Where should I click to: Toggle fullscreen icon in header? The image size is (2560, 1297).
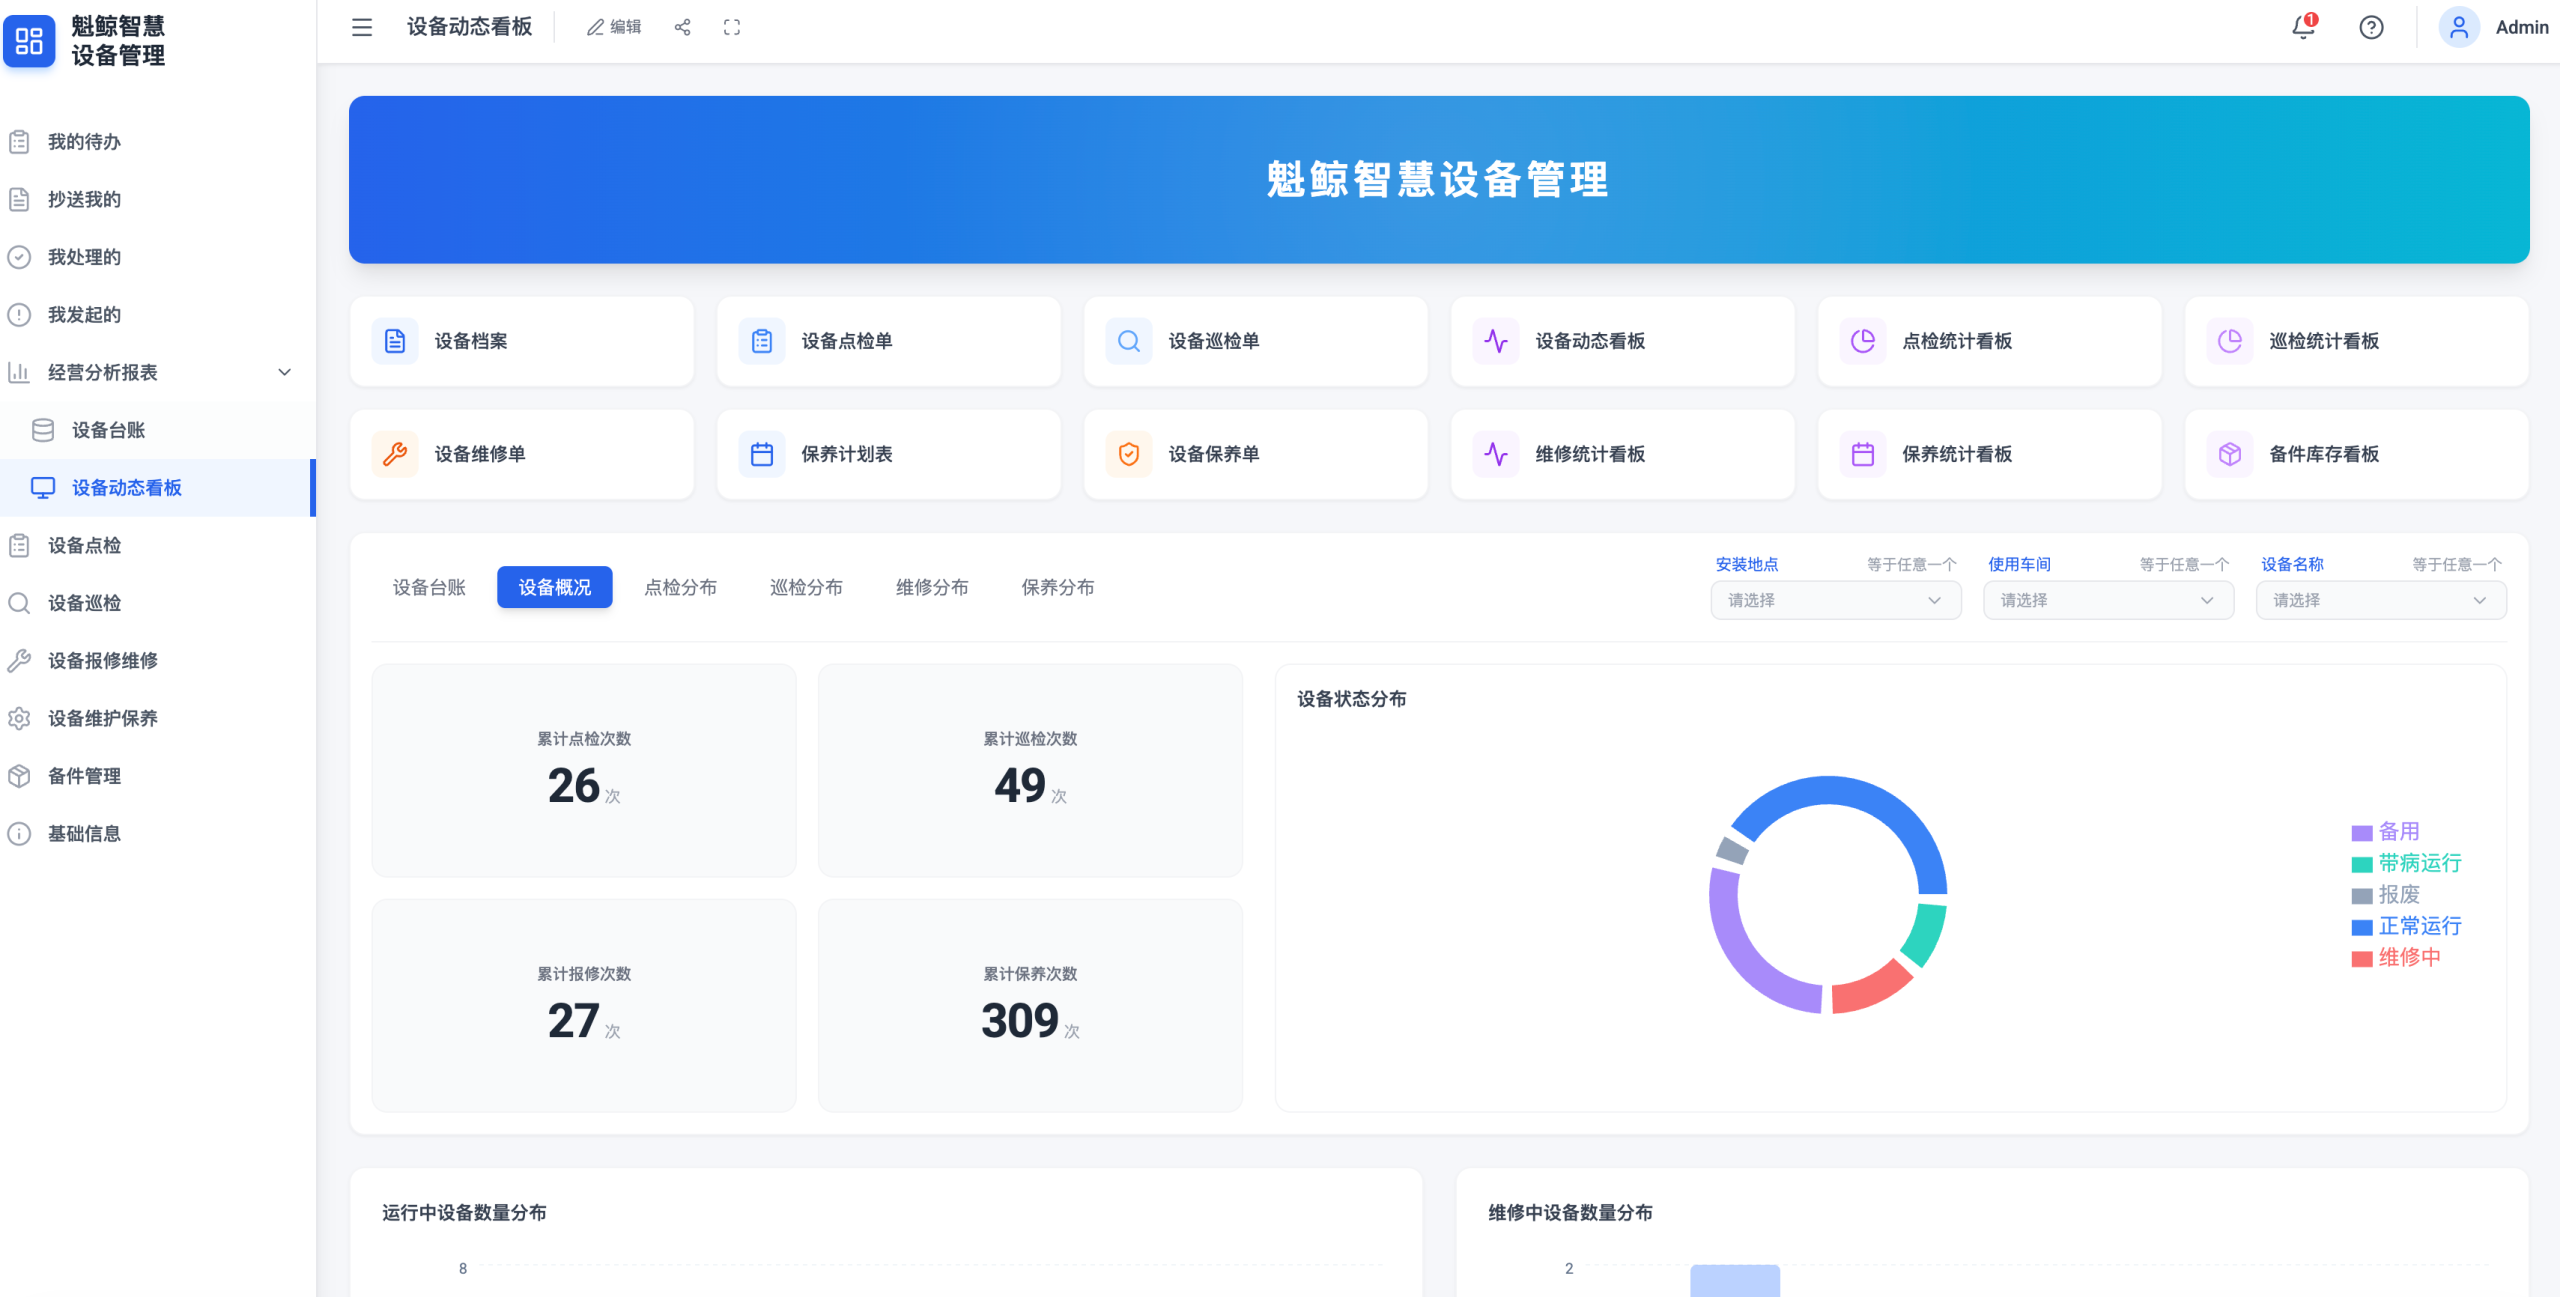732,27
